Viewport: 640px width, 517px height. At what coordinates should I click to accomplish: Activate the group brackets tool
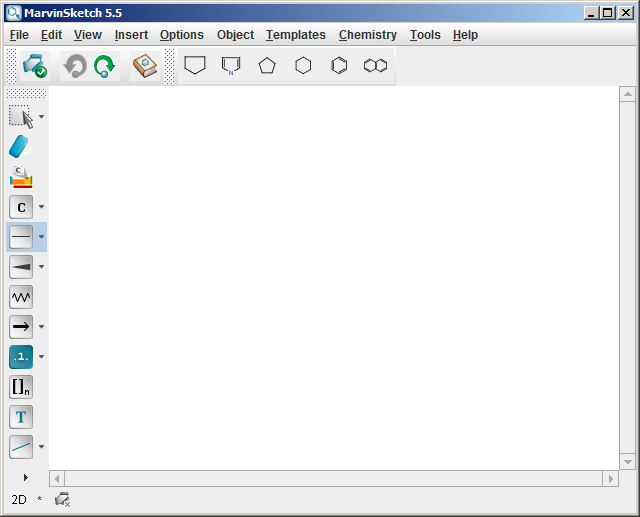click(x=20, y=387)
